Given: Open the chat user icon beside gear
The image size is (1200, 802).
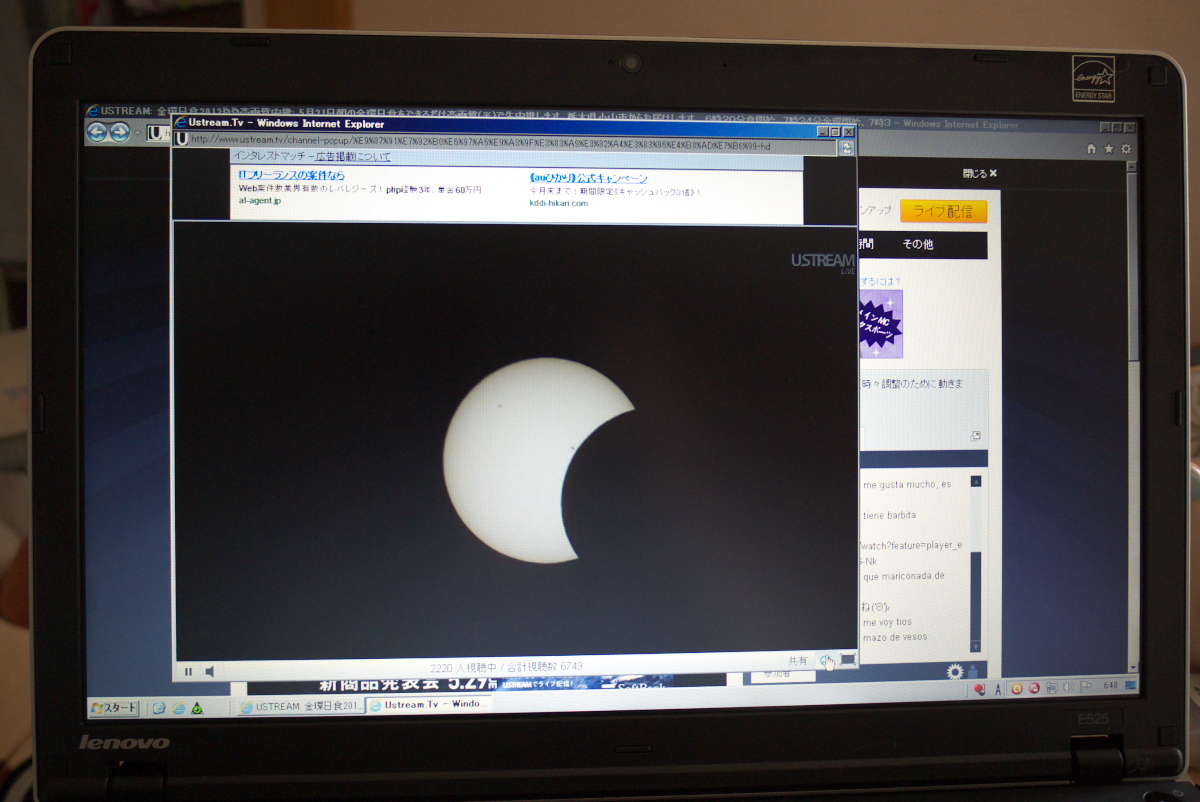Looking at the screenshot, I should pos(973,671).
